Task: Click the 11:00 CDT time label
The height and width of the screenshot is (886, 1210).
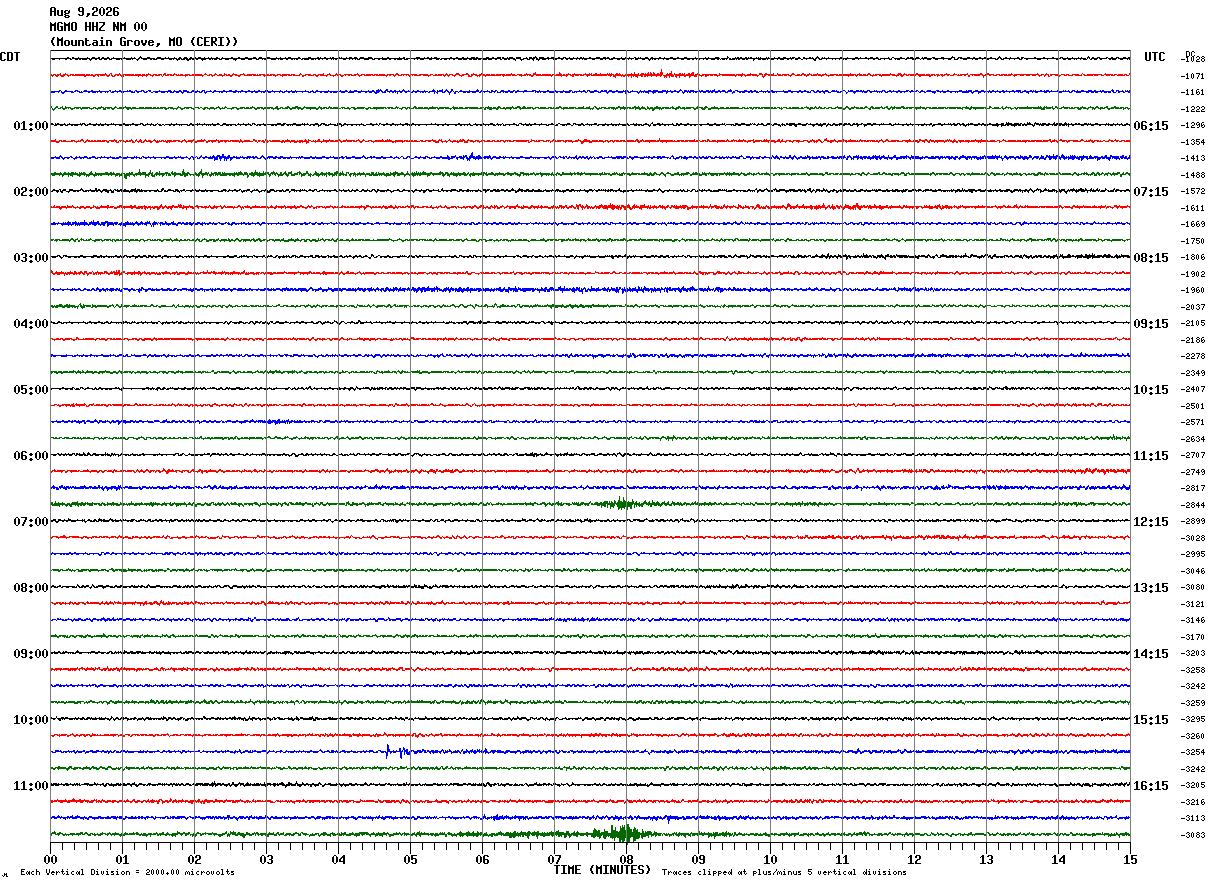Action: coord(31,786)
